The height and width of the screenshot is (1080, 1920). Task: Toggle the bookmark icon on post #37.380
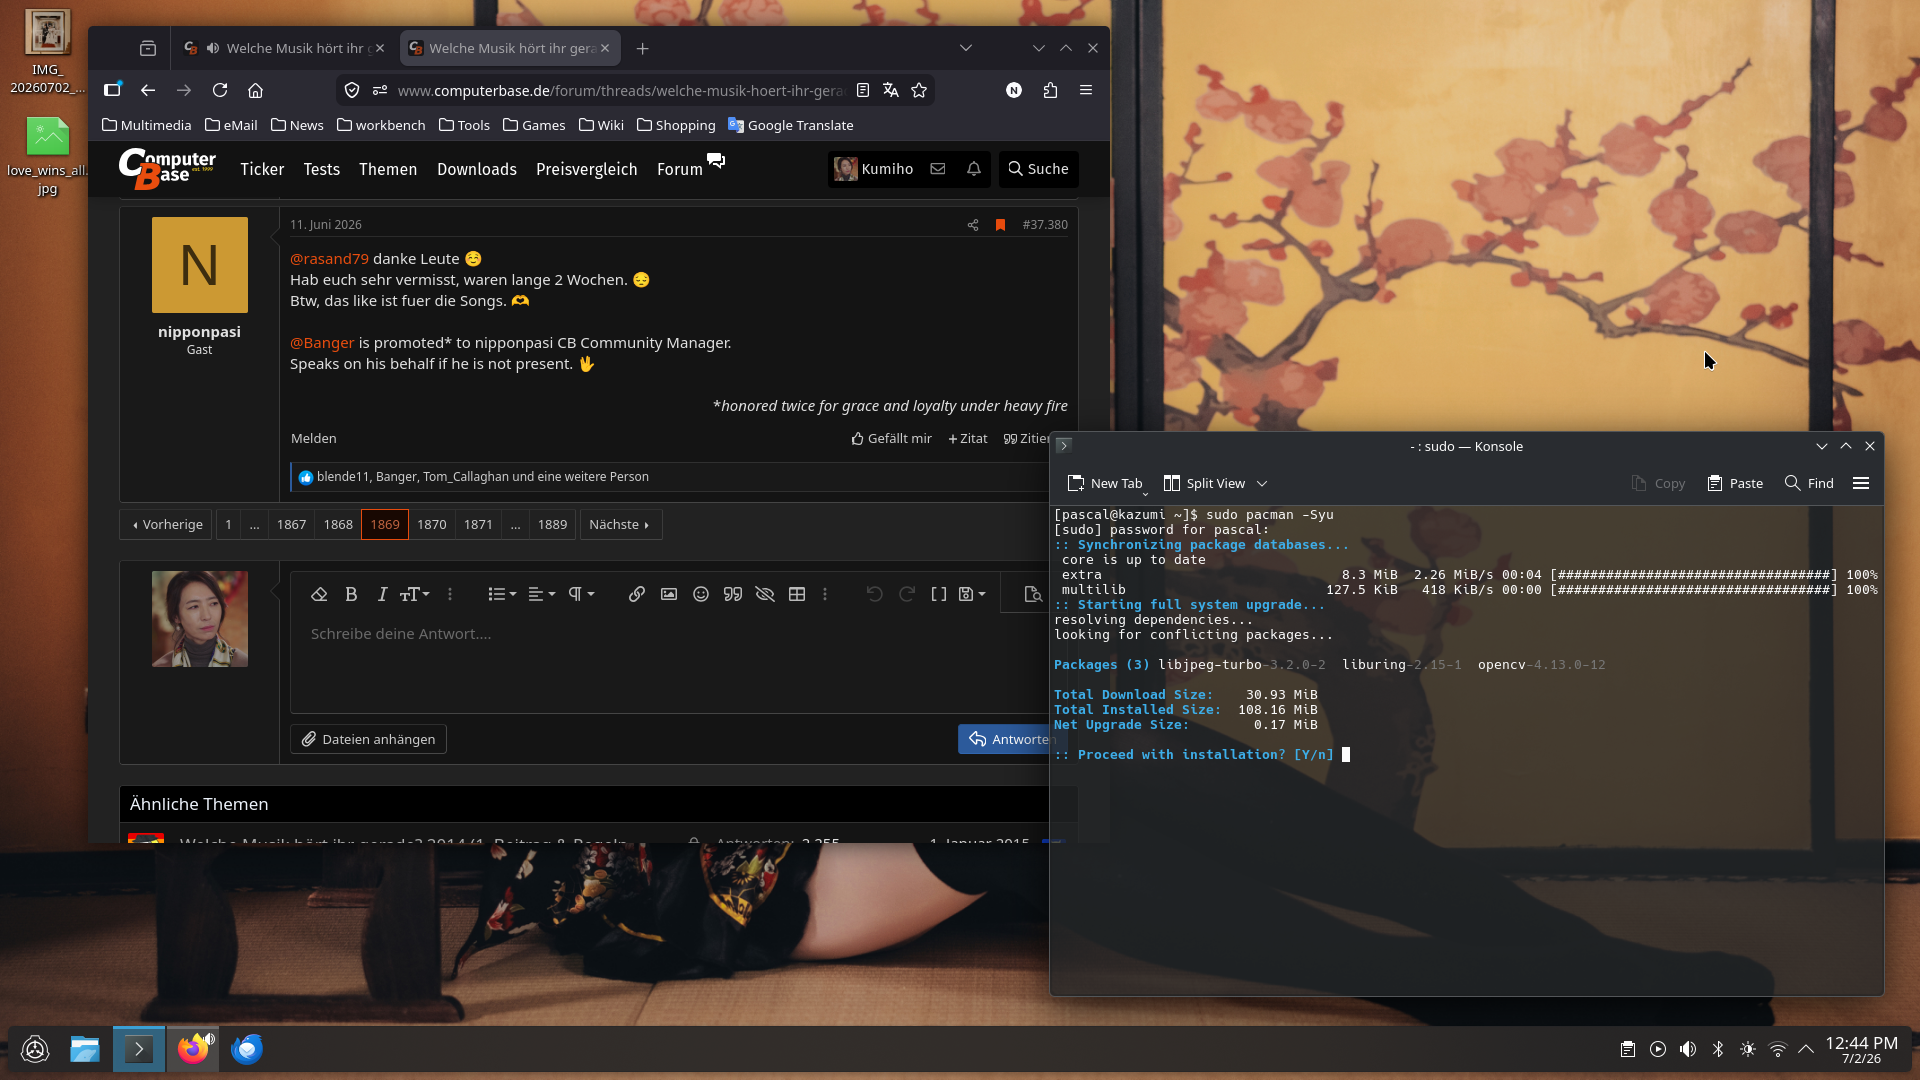pyautogui.click(x=1000, y=225)
